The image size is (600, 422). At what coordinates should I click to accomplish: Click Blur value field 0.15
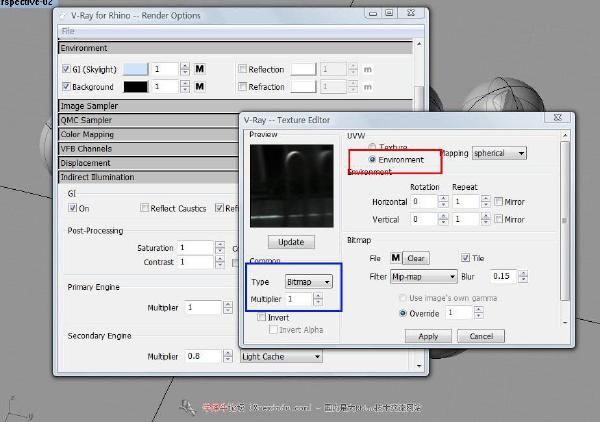(504, 276)
